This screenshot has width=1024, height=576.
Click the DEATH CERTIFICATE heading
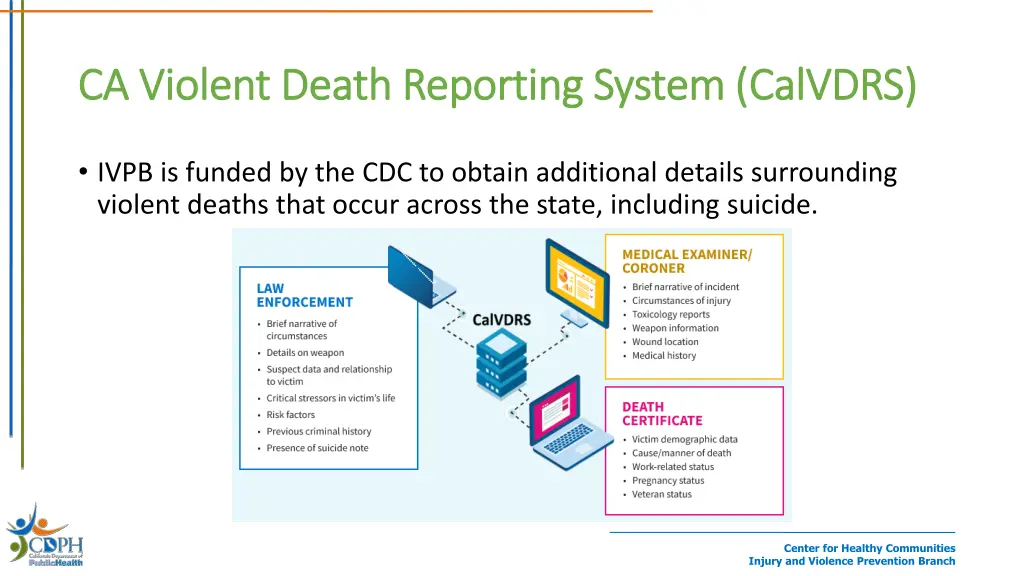[x=662, y=413]
